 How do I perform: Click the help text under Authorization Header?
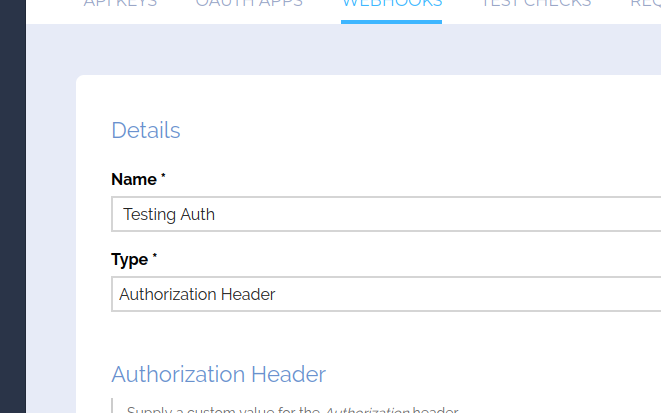[292, 409]
